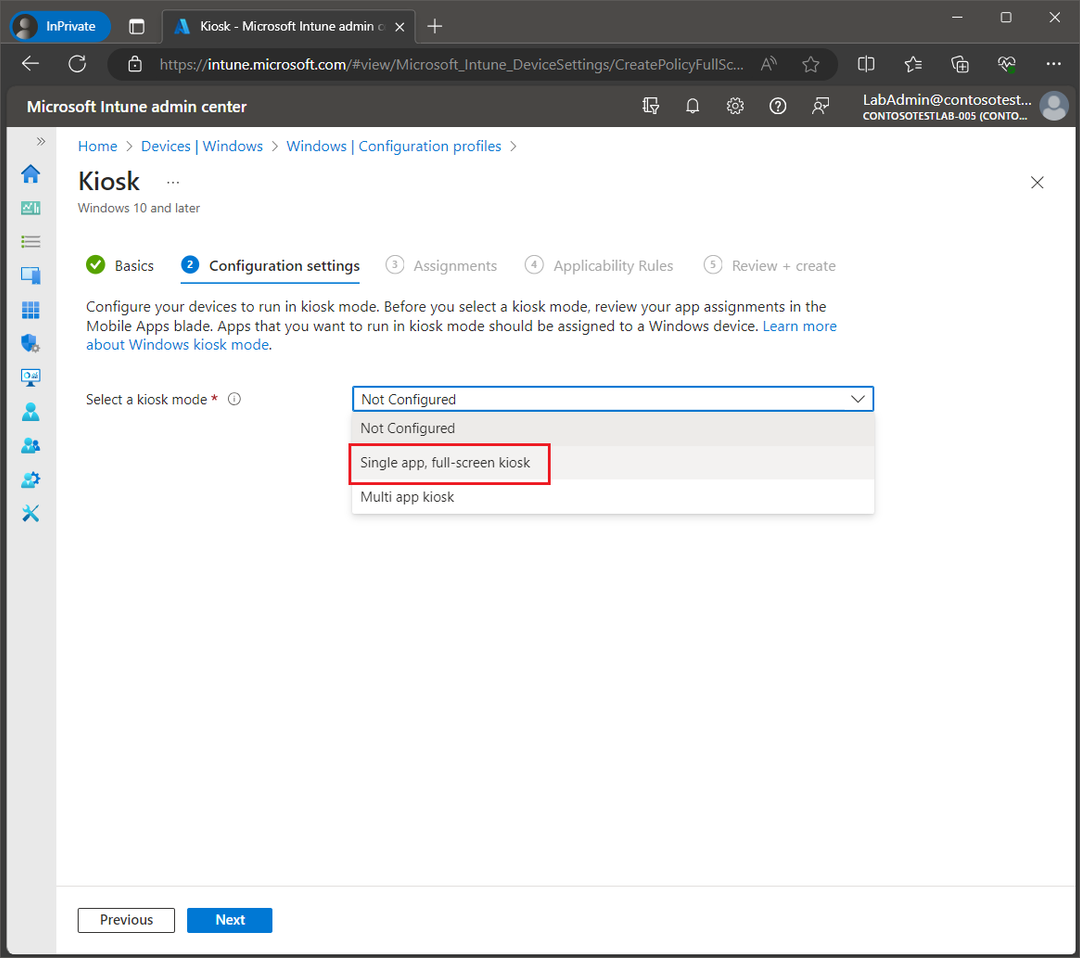Select Single app, full-screen kiosk option

click(612, 463)
